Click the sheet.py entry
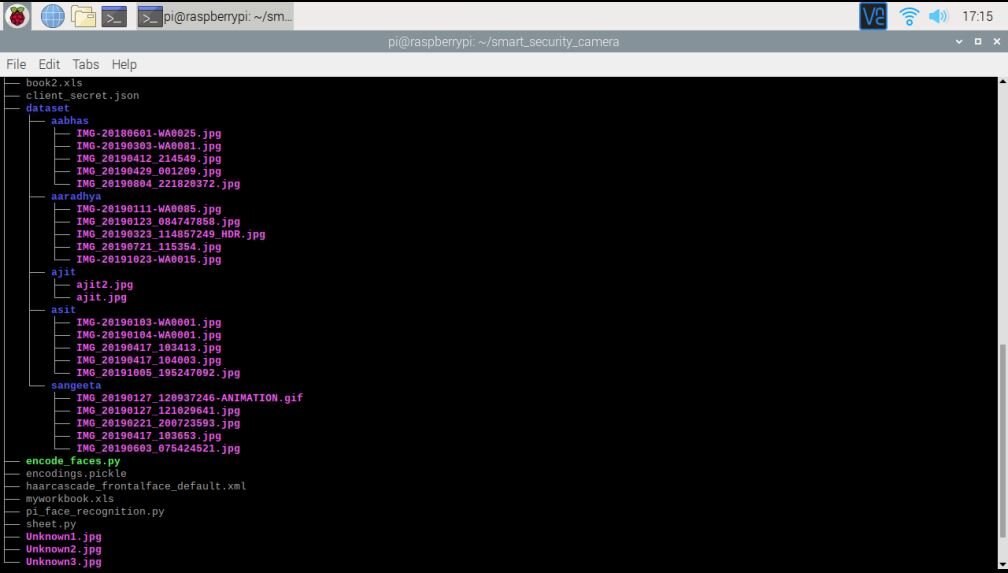The height and width of the screenshot is (573, 1008). point(51,524)
